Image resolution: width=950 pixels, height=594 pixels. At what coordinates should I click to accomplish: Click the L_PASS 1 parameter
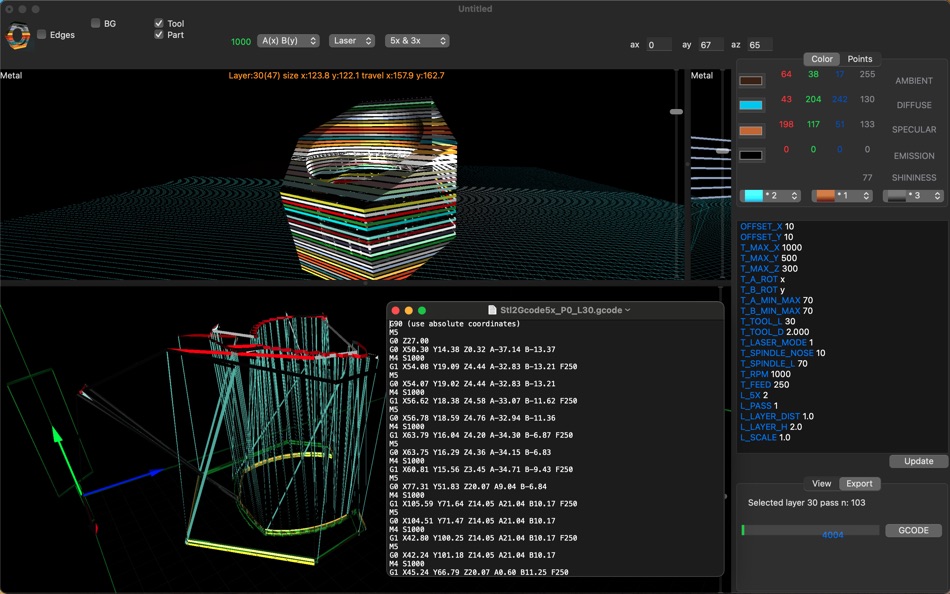click(x=759, y=405)
